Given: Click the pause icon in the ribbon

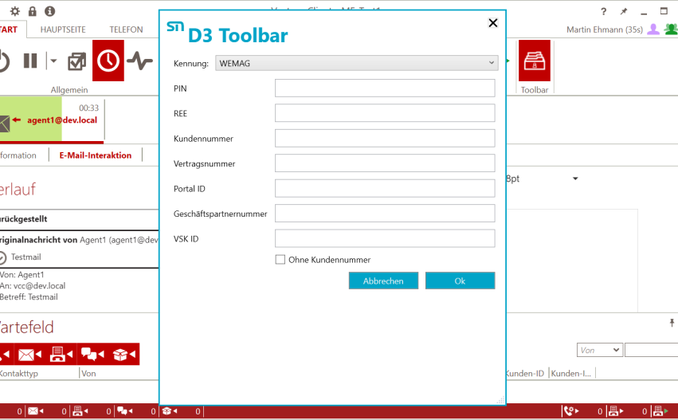Looking at the screenshot, I should 30,62.
